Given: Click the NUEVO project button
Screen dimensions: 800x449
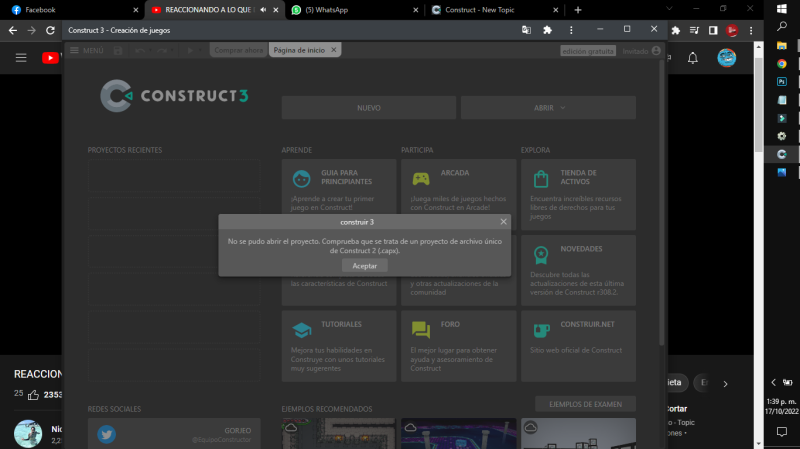Looking at the screenshot, I should 368,108.
